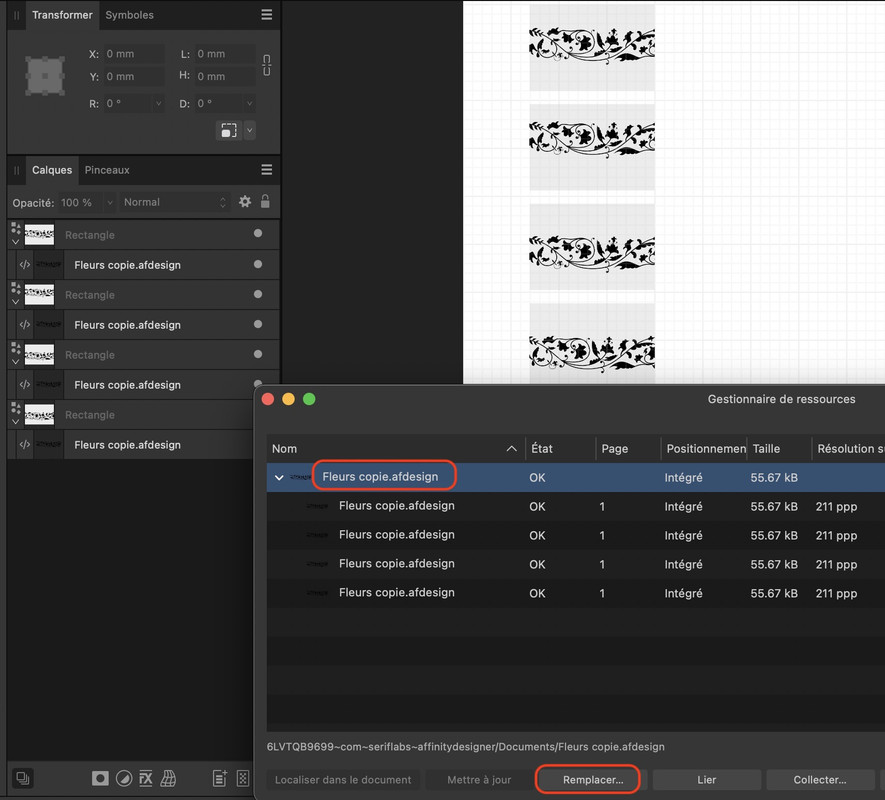Open the D shear dropdown arrow

249,103
